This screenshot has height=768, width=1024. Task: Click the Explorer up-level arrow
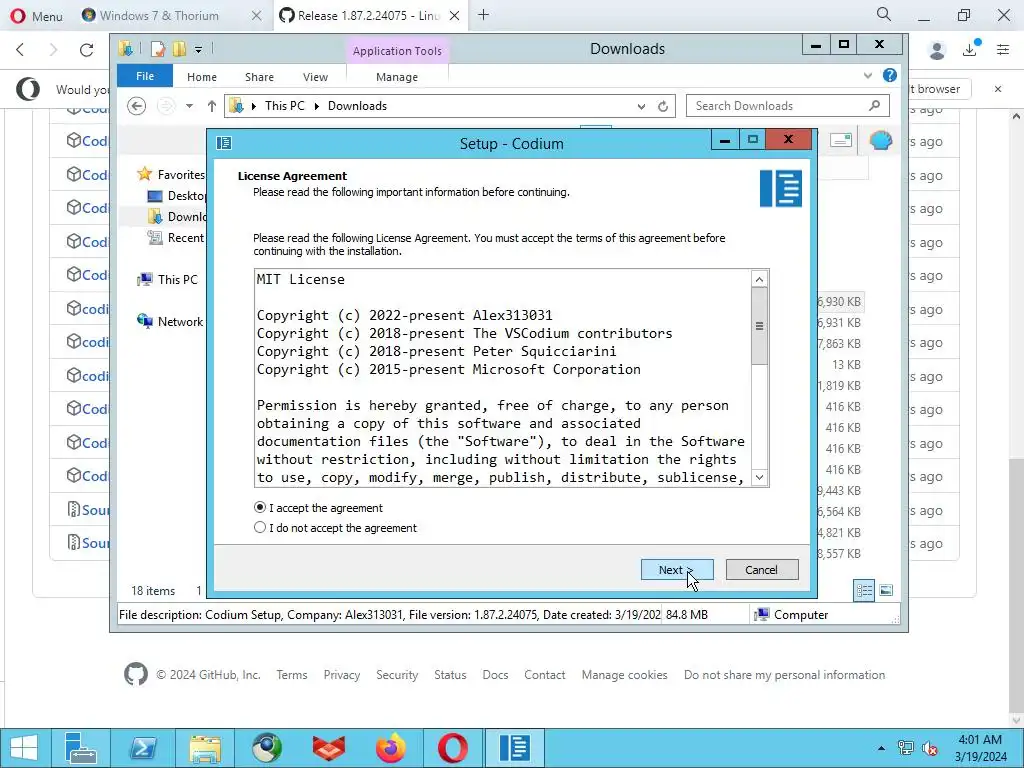[x=212, y=106]
